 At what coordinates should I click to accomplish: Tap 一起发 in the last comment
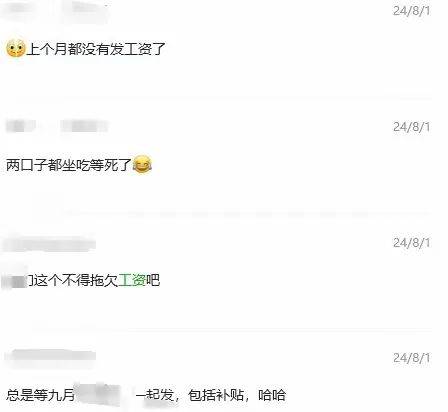pyautogui.click(x=154, y=395)
